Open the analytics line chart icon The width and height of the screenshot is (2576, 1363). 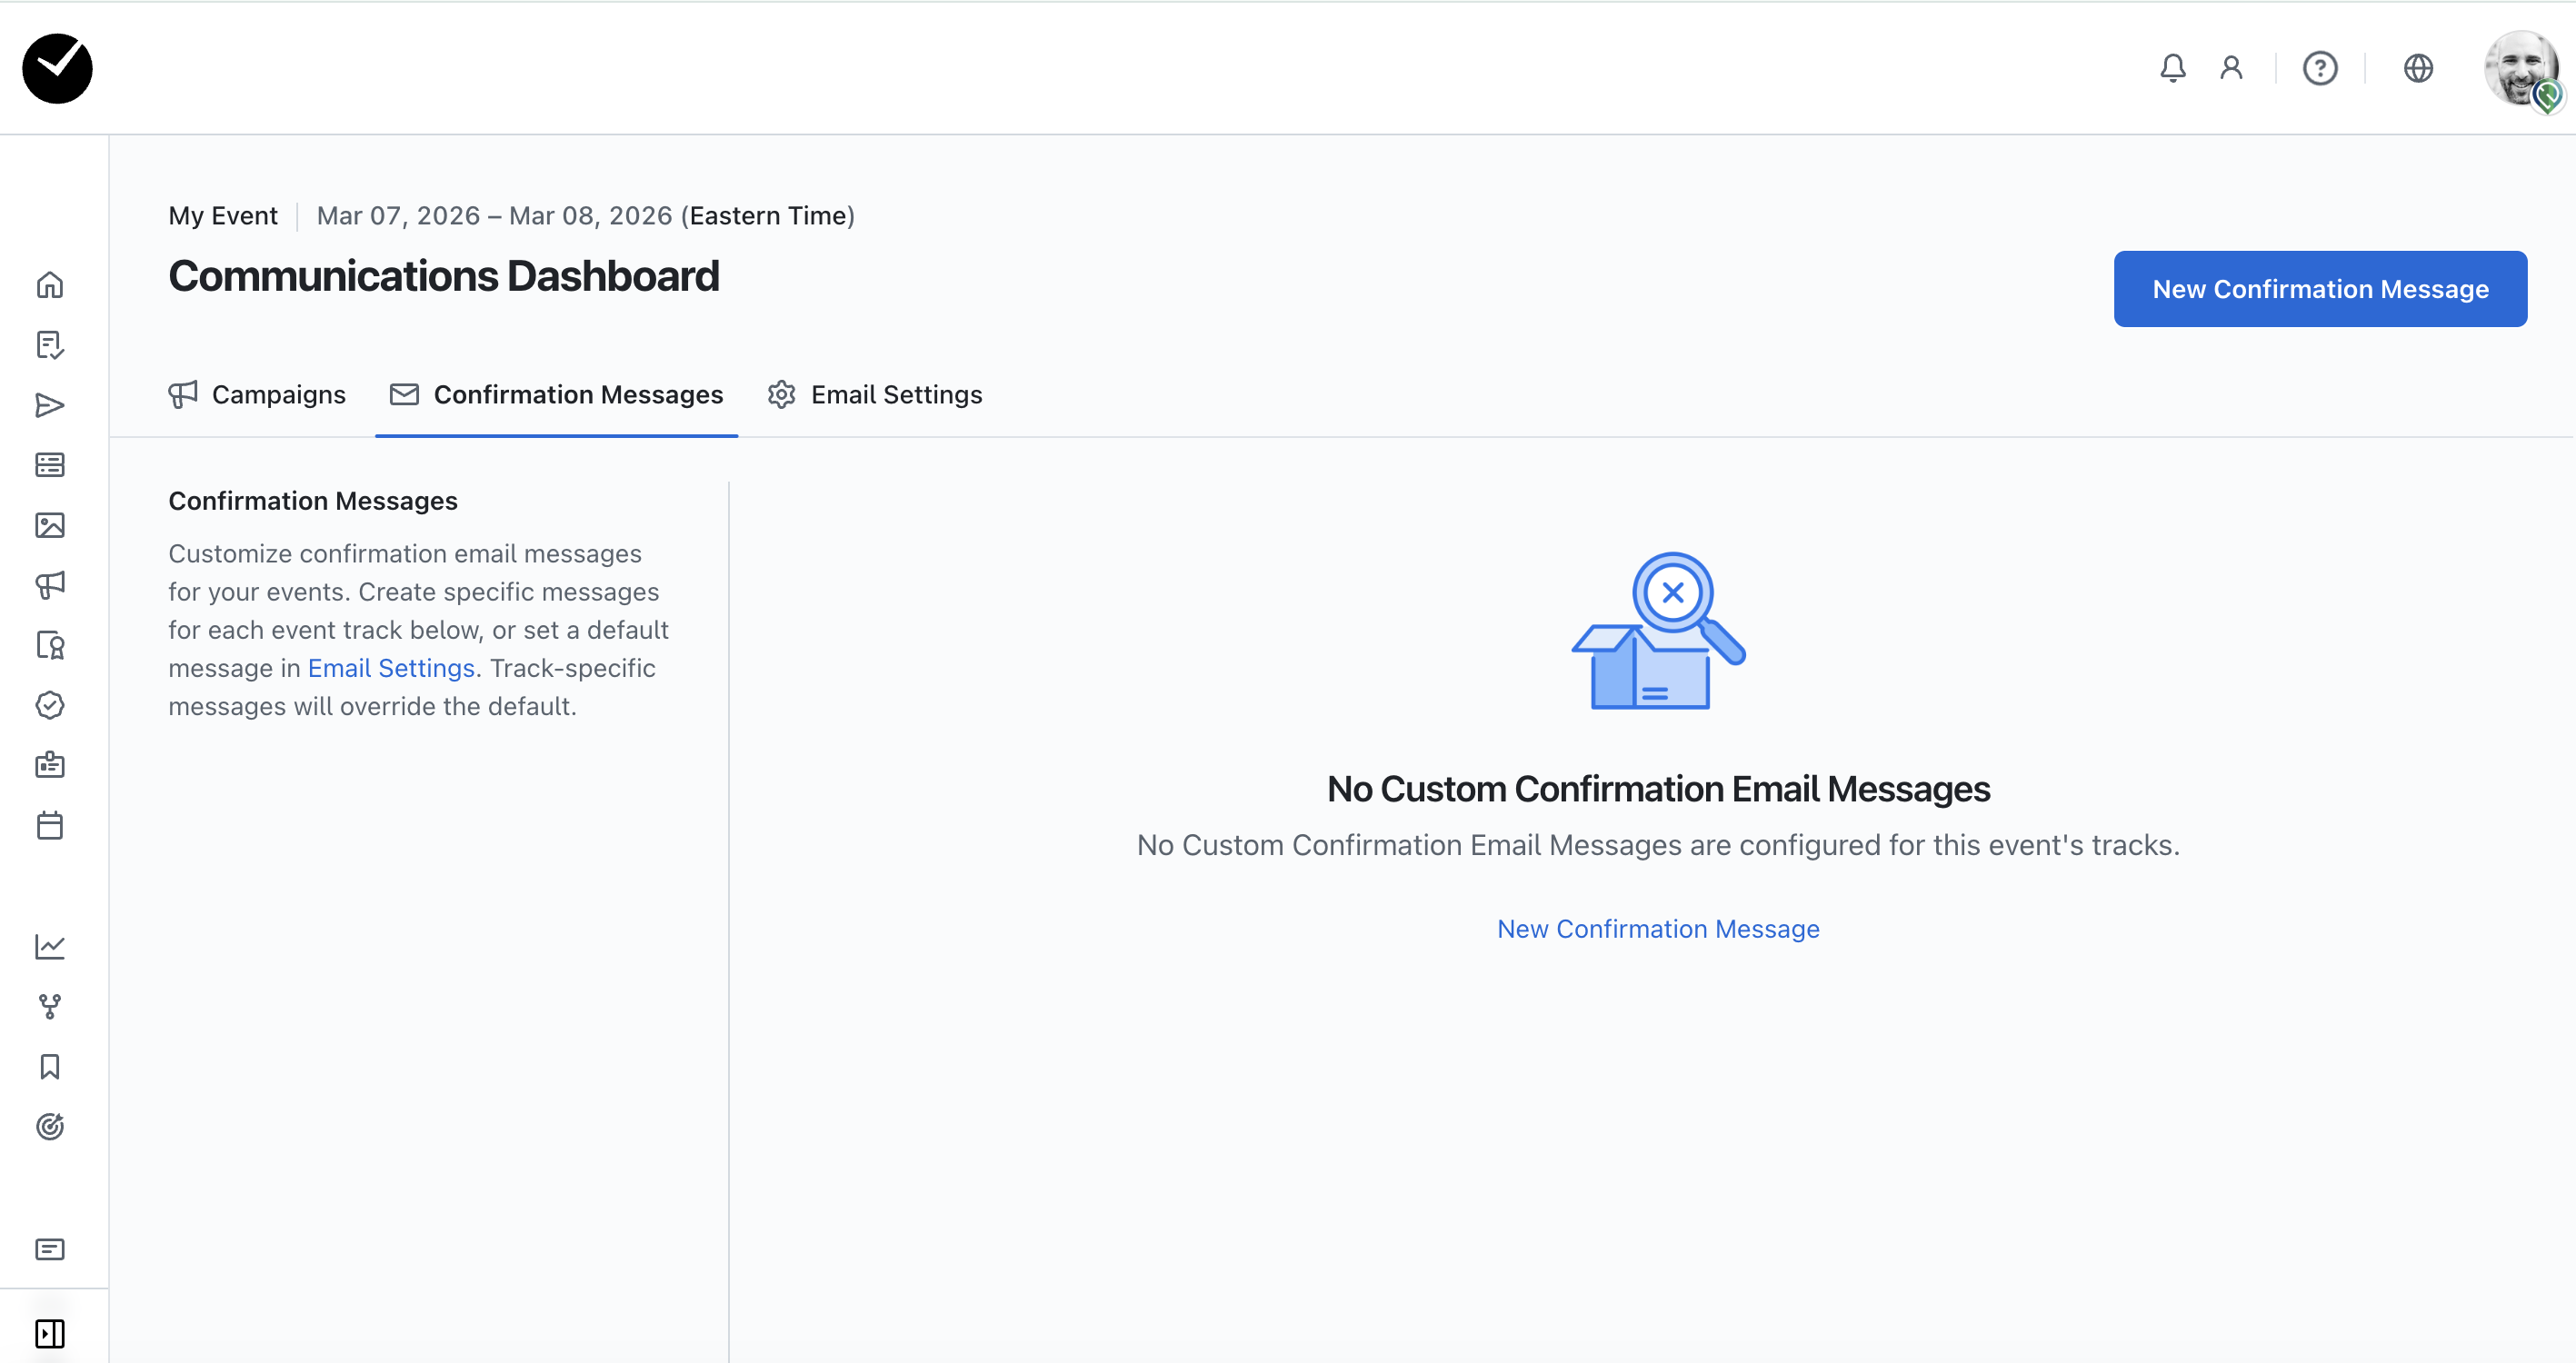[x=50, y=946]
